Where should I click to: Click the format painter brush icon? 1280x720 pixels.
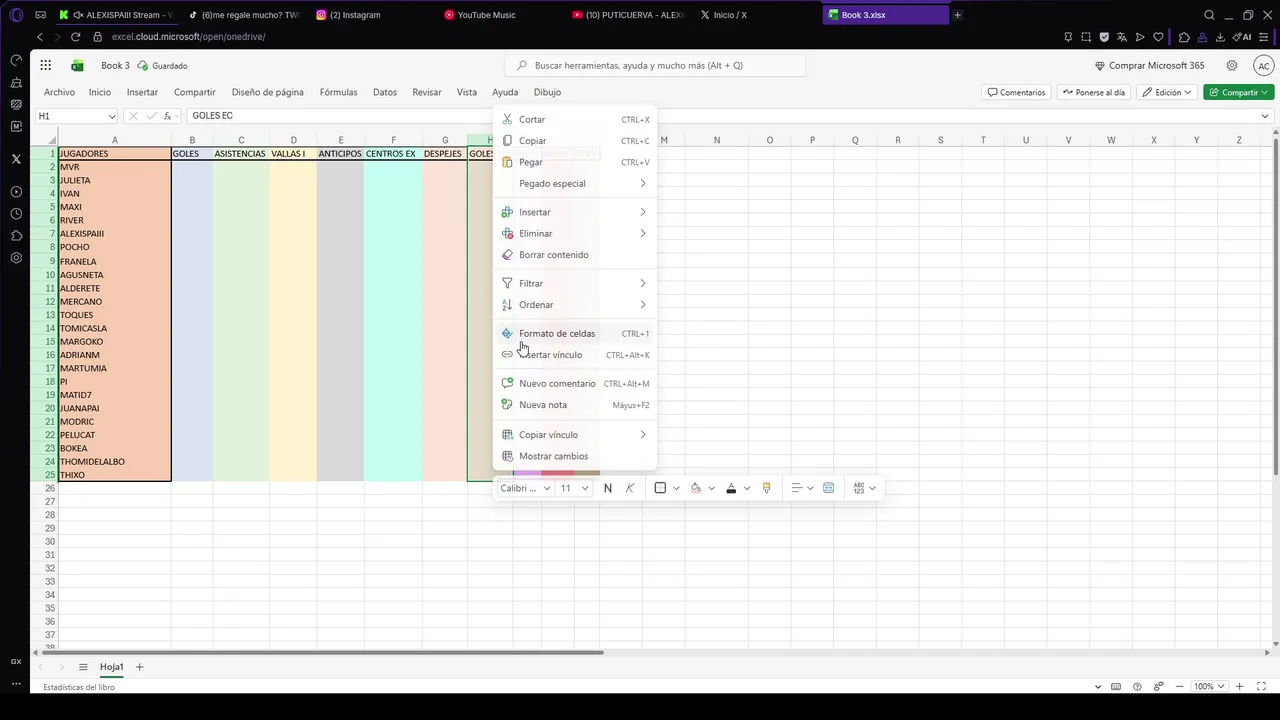tap(767, 488)
